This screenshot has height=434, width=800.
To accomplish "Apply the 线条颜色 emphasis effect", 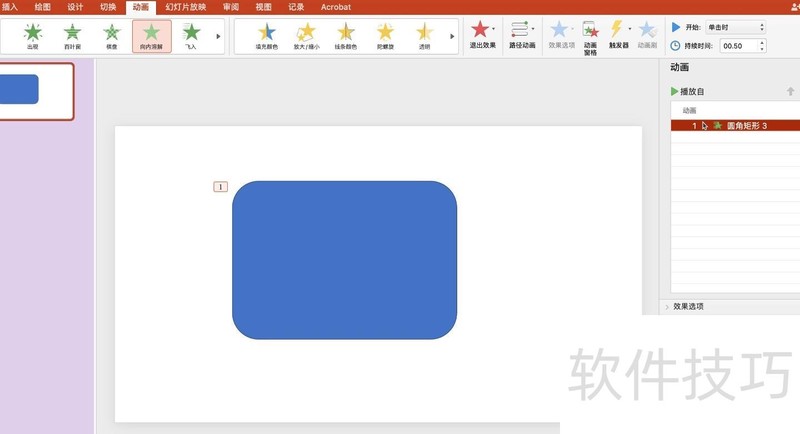I will coord(345,36).
